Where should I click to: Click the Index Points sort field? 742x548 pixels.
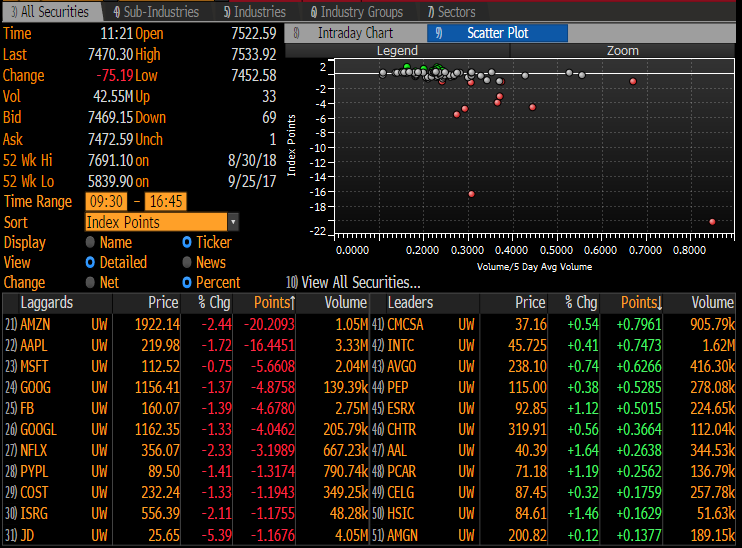tap(156, 222)
